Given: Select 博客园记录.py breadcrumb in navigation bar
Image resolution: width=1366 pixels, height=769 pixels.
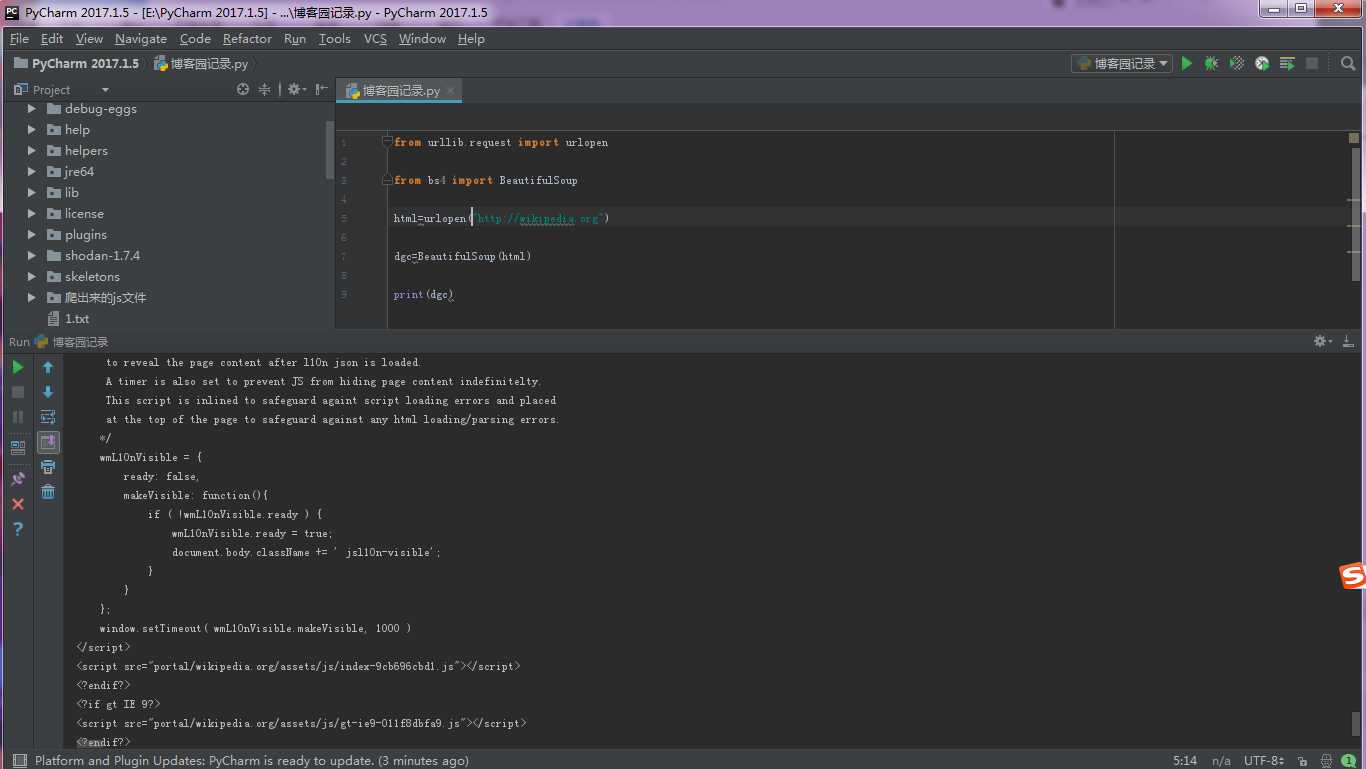Looking at the screenshot, I should pos(201,63).
